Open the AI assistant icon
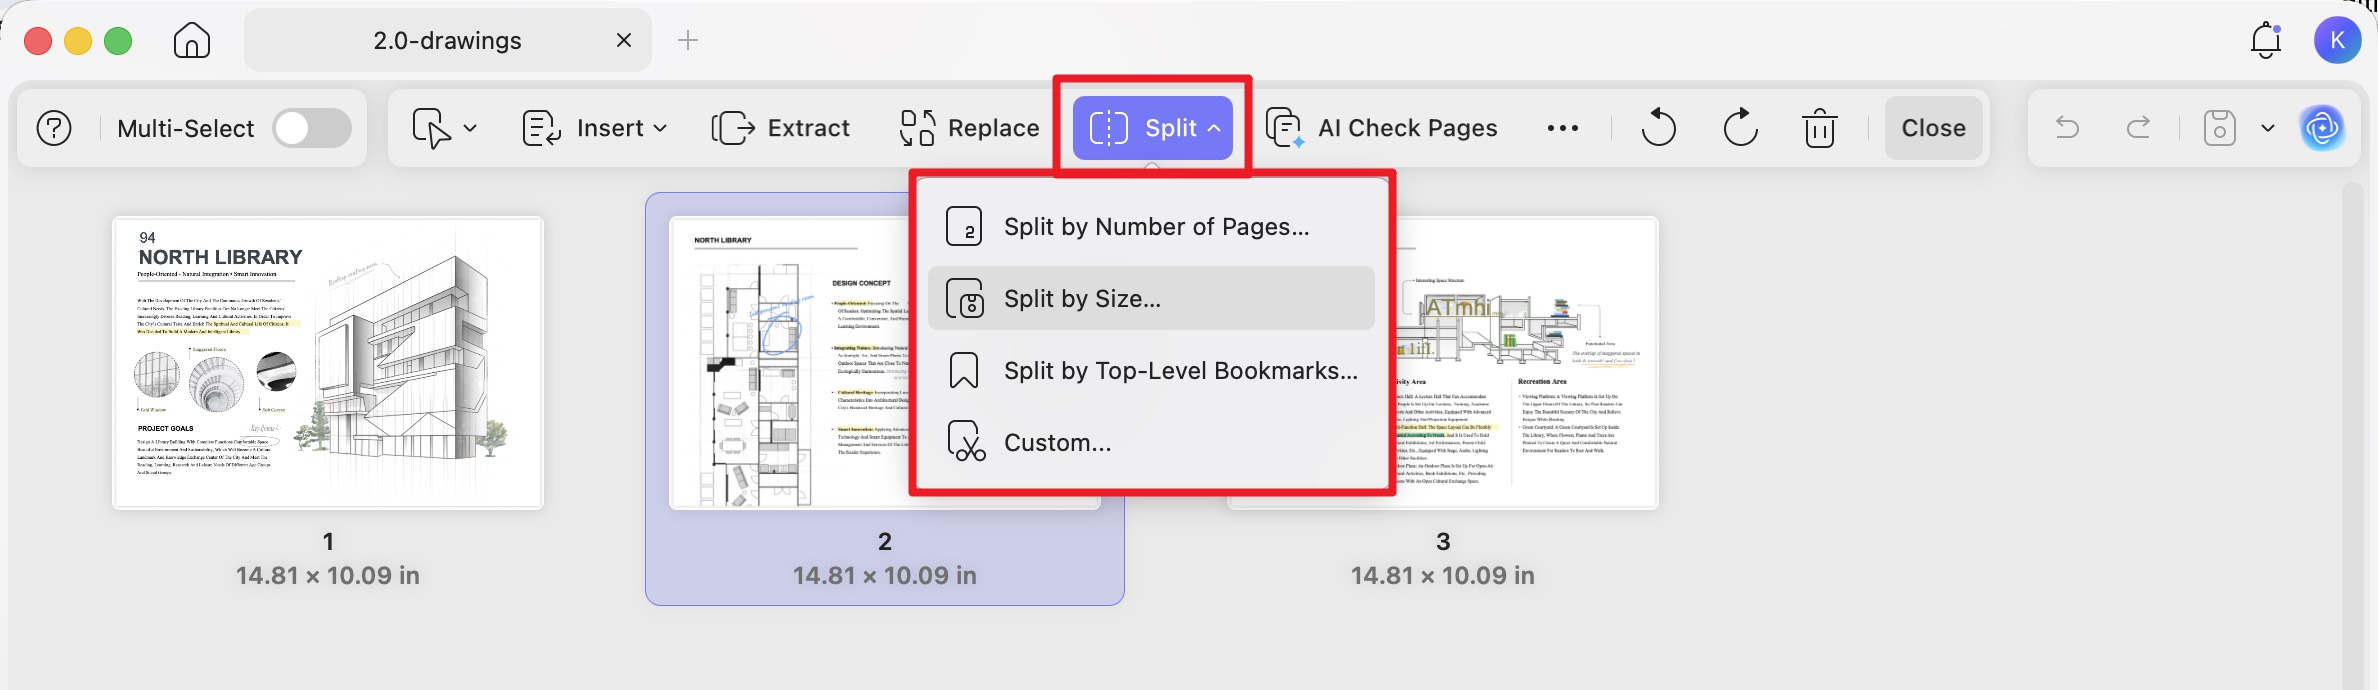Viewport: 2378px width, 690px height. (x=2322, y=128)
